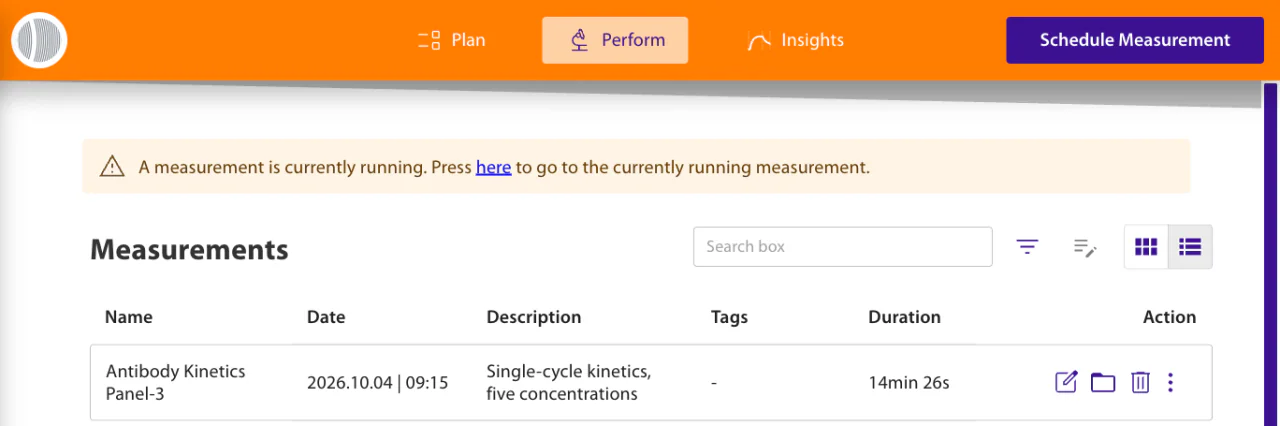The height and width of the screenshot is (426, 1280).
Task: Go to the Insights tab
Action: [795, 40]
